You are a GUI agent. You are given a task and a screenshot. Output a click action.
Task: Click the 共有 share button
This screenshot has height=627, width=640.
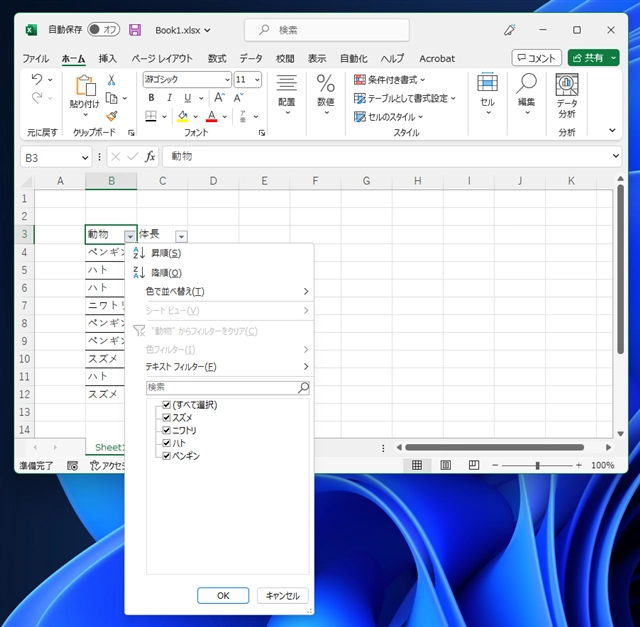(x=588, y=58)
